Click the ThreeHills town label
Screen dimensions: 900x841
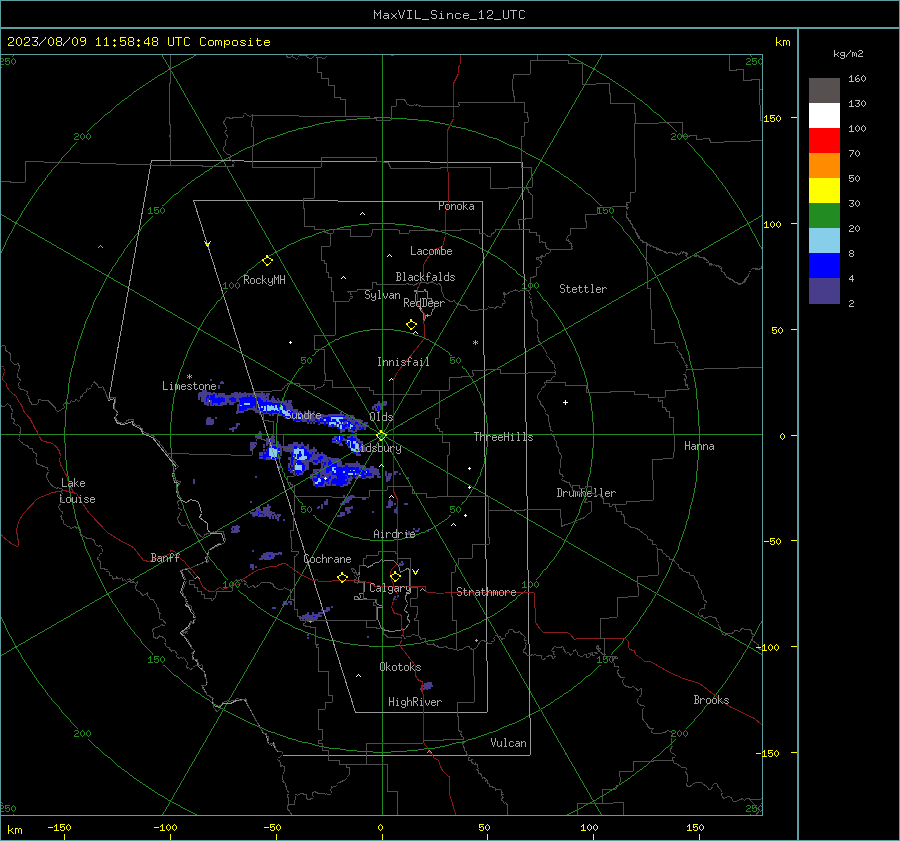pos(503,437)
